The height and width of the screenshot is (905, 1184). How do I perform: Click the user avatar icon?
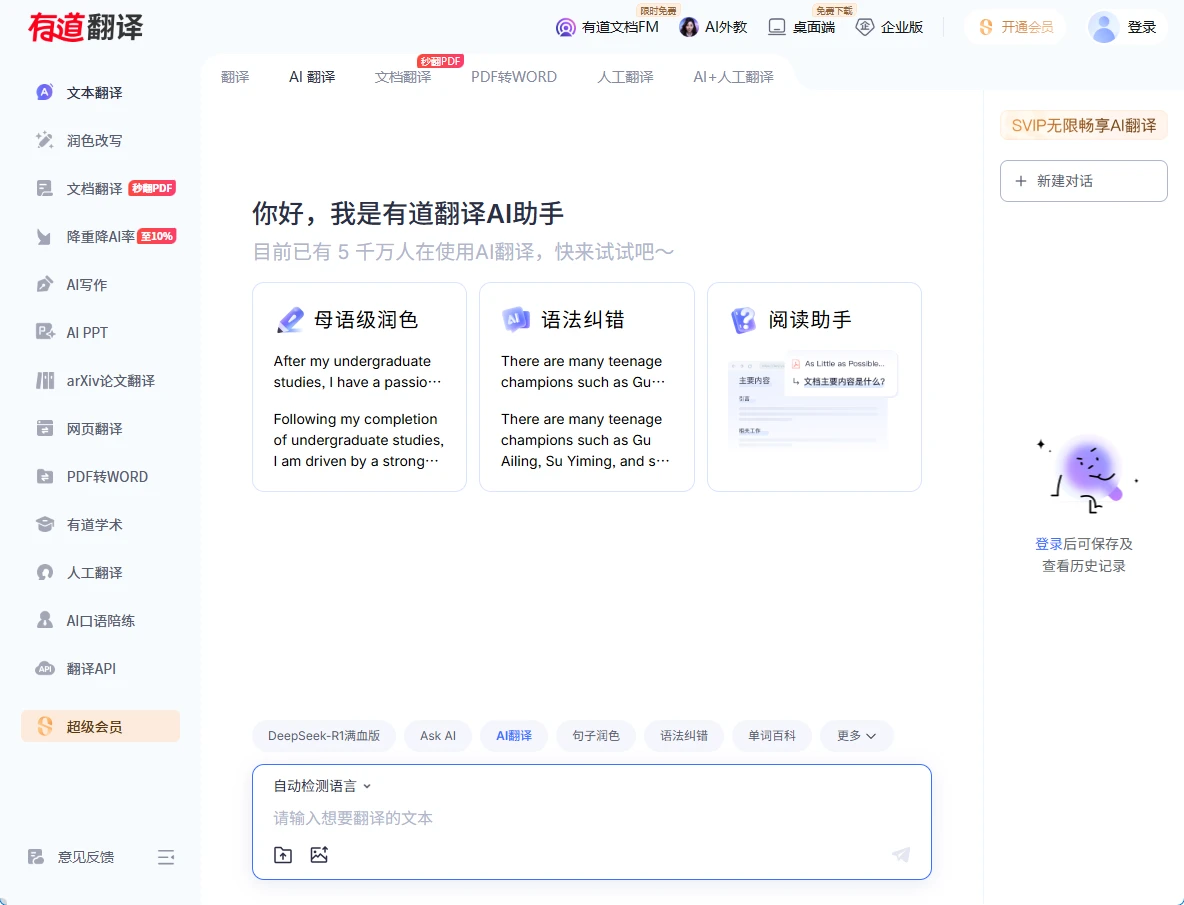point(1104,27)
